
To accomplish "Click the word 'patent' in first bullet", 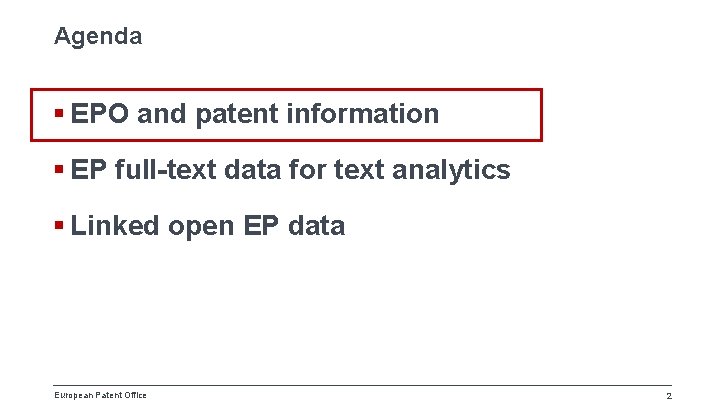I will (x=237, y=114).
